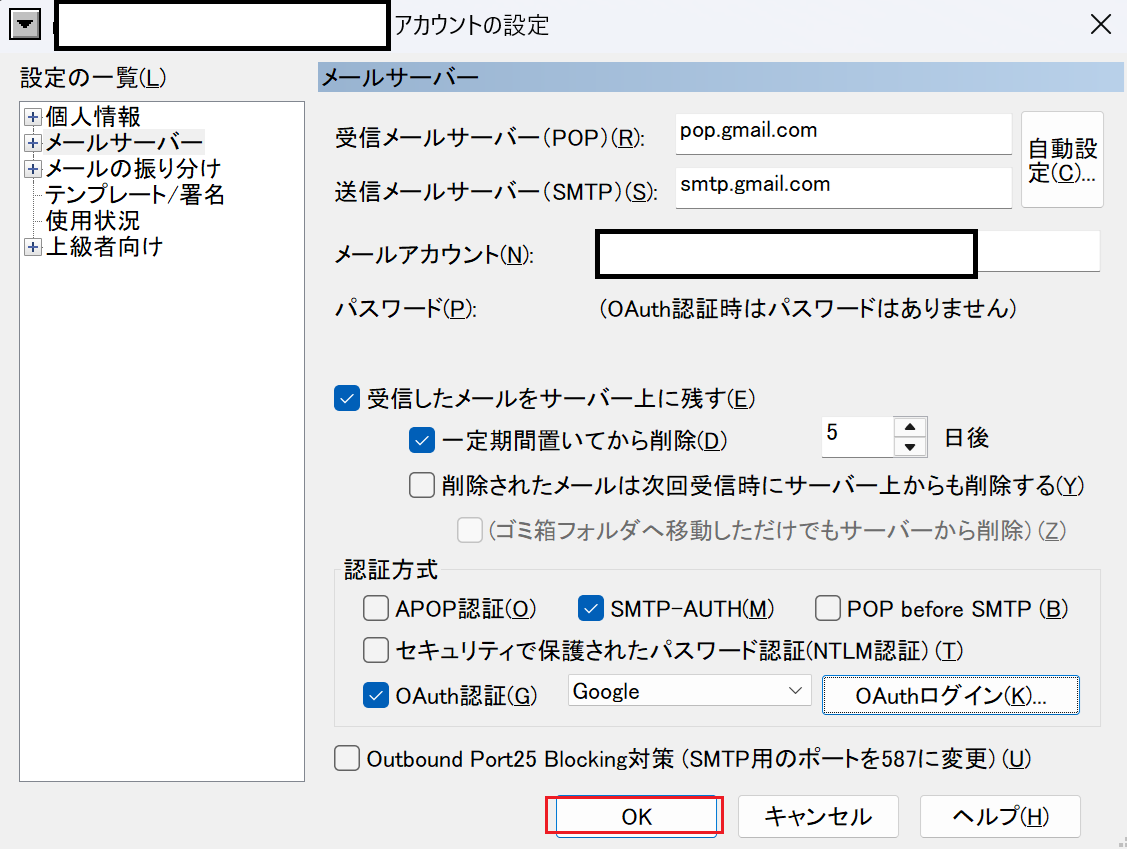The width and height of the screenshot is (1127, 854).
Task: Expand the メールサーバー tree node
Action: click(x=33, y=143)
